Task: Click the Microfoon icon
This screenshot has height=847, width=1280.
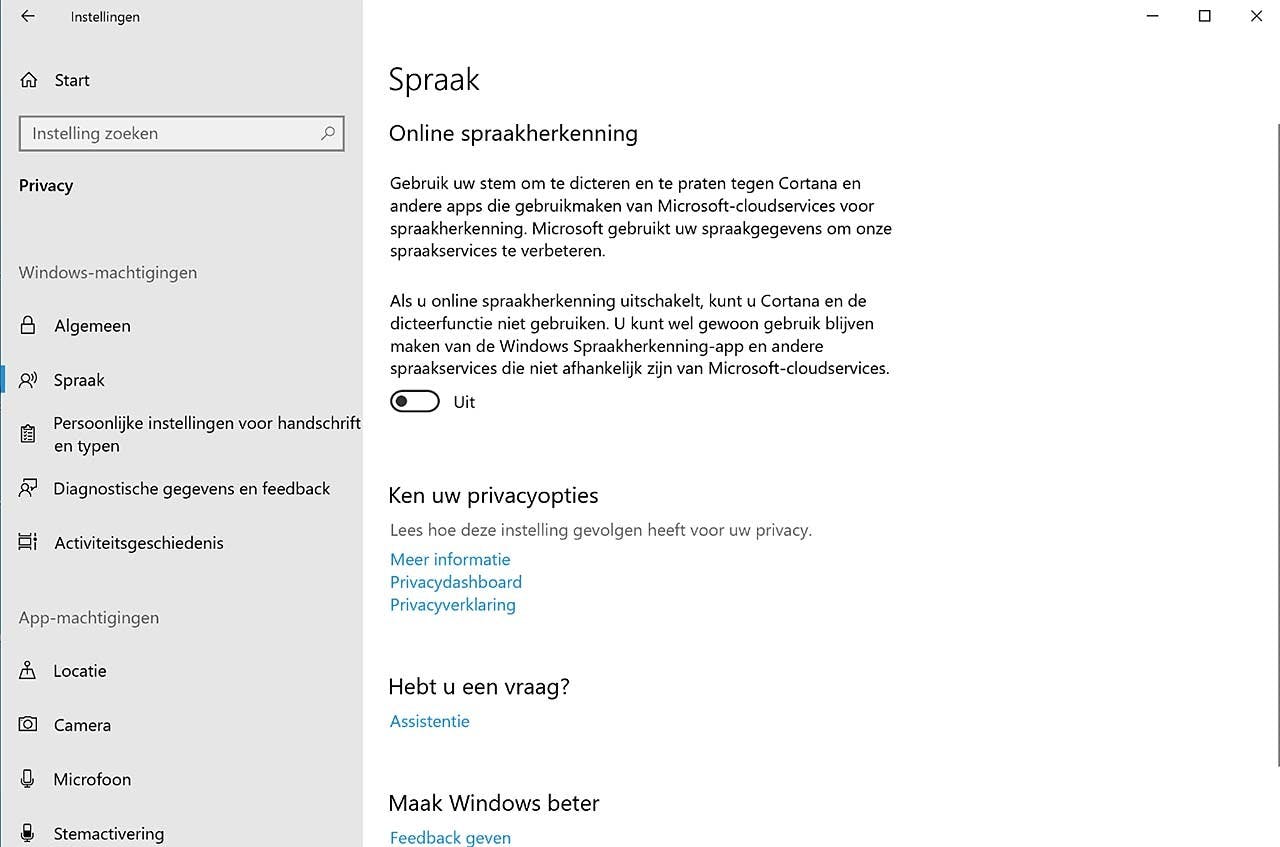Action: click(28, 779)
